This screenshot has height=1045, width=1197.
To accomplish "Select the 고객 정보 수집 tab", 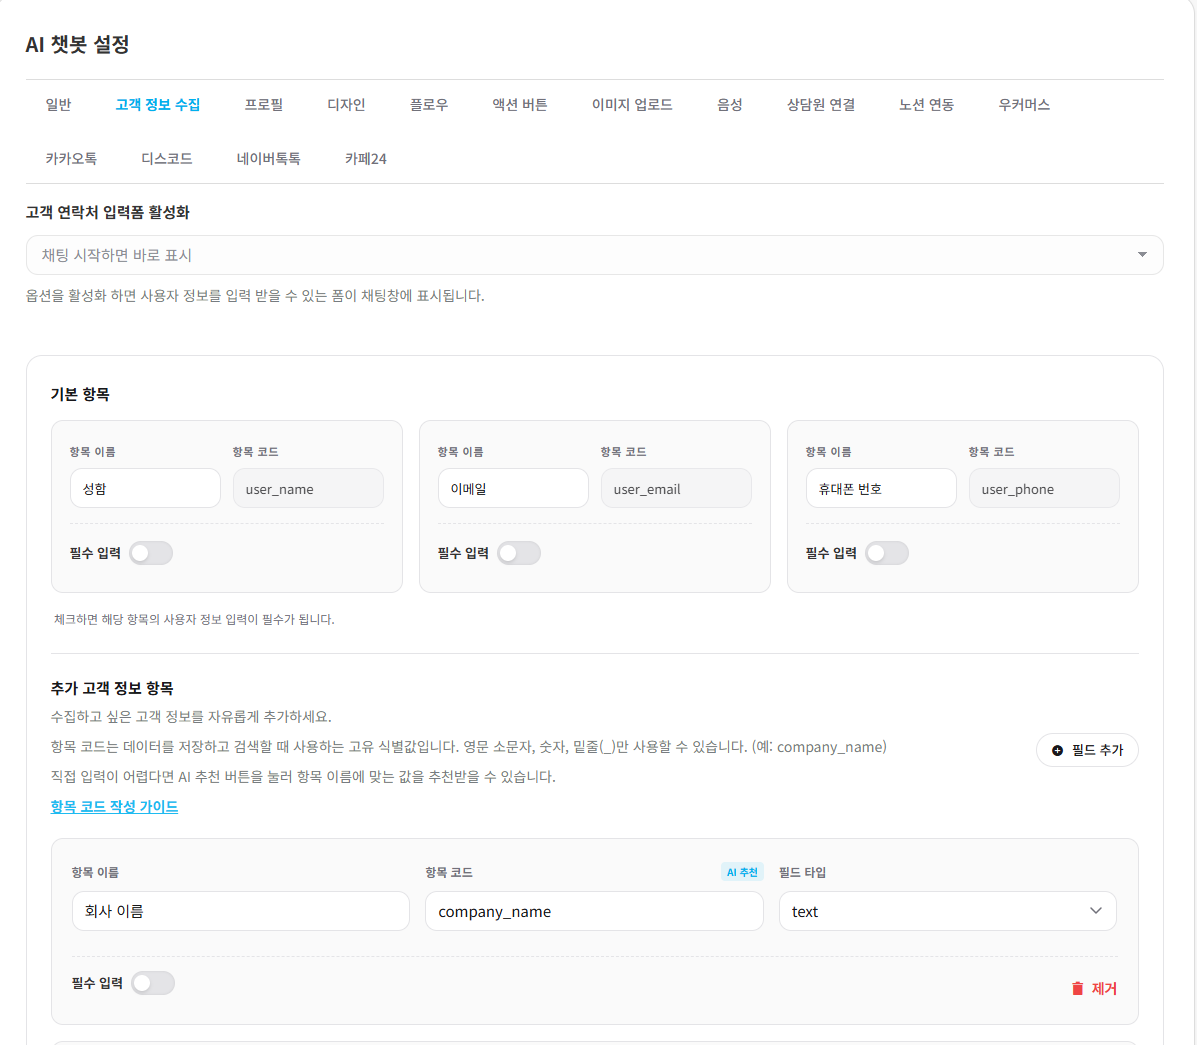I will [158, 105].
